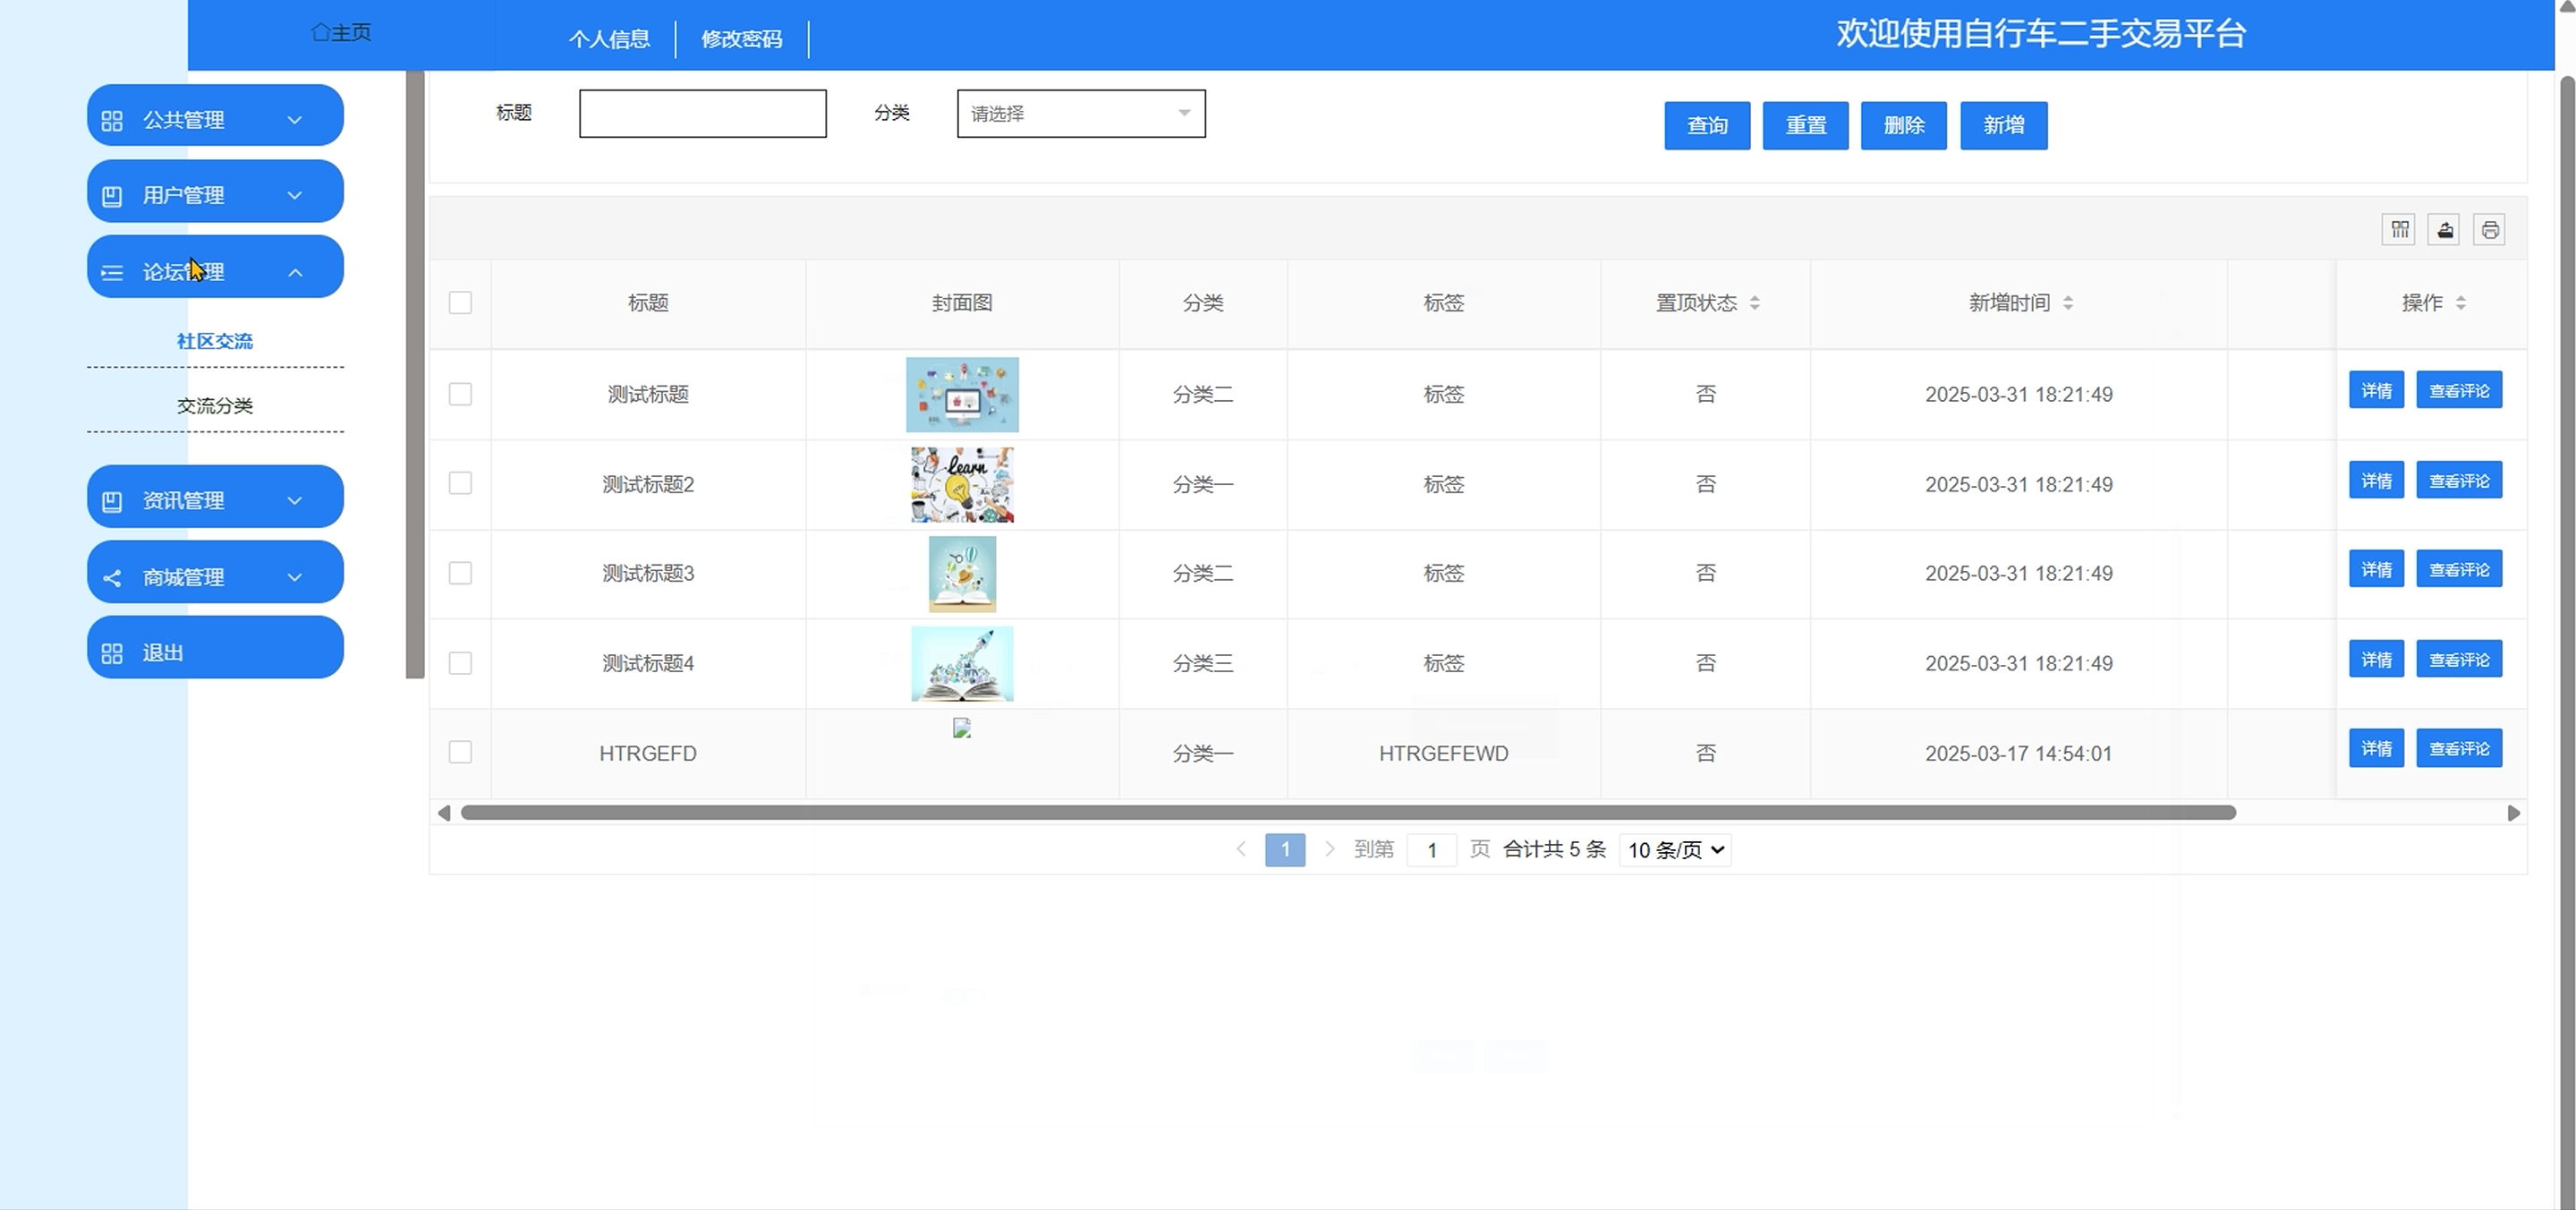The width and height of the screenshot is (2576, 1210).
Task: Open the 分类 请选择 dropdown
Action: 1080,114
